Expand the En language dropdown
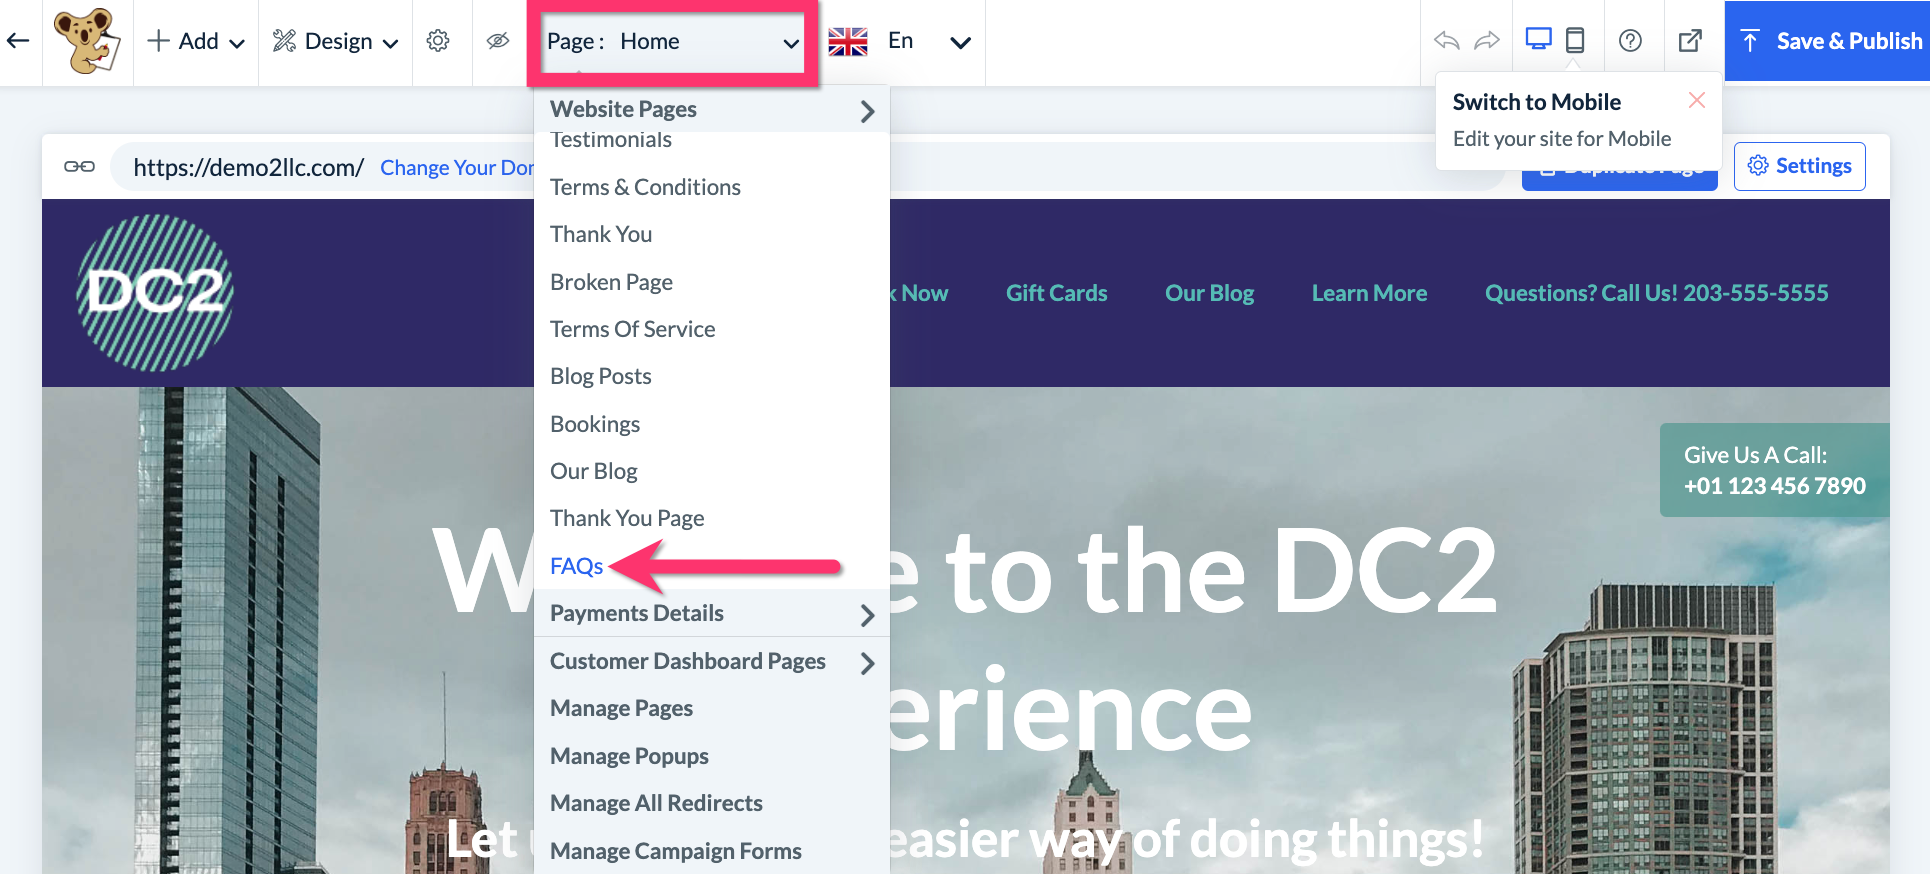This screenshot has width=1930, height=874. [960, 42]
